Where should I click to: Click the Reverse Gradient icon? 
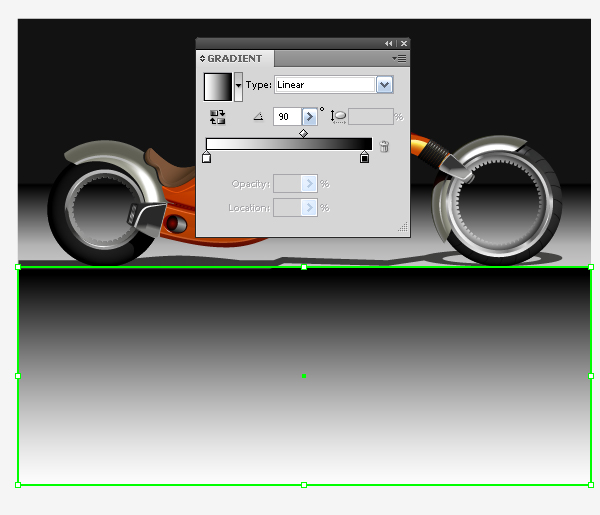217,117
